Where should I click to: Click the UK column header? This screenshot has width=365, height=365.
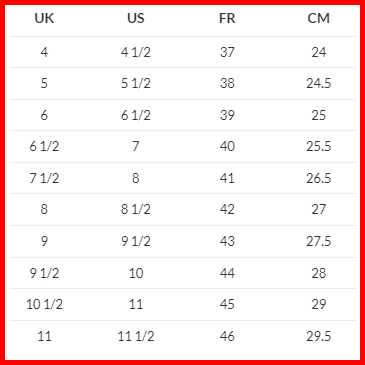coord(44,18)
